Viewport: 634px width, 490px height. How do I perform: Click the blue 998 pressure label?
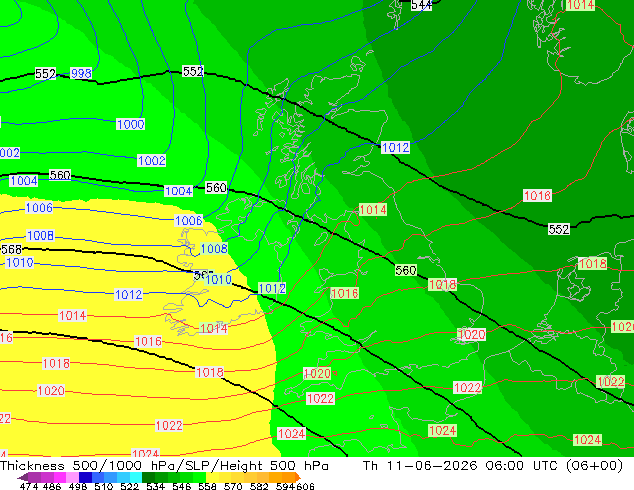[x=81, y=74]
